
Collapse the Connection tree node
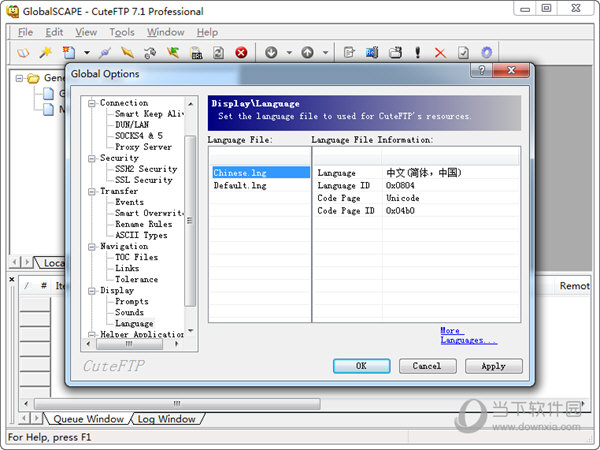coord(91,103)
